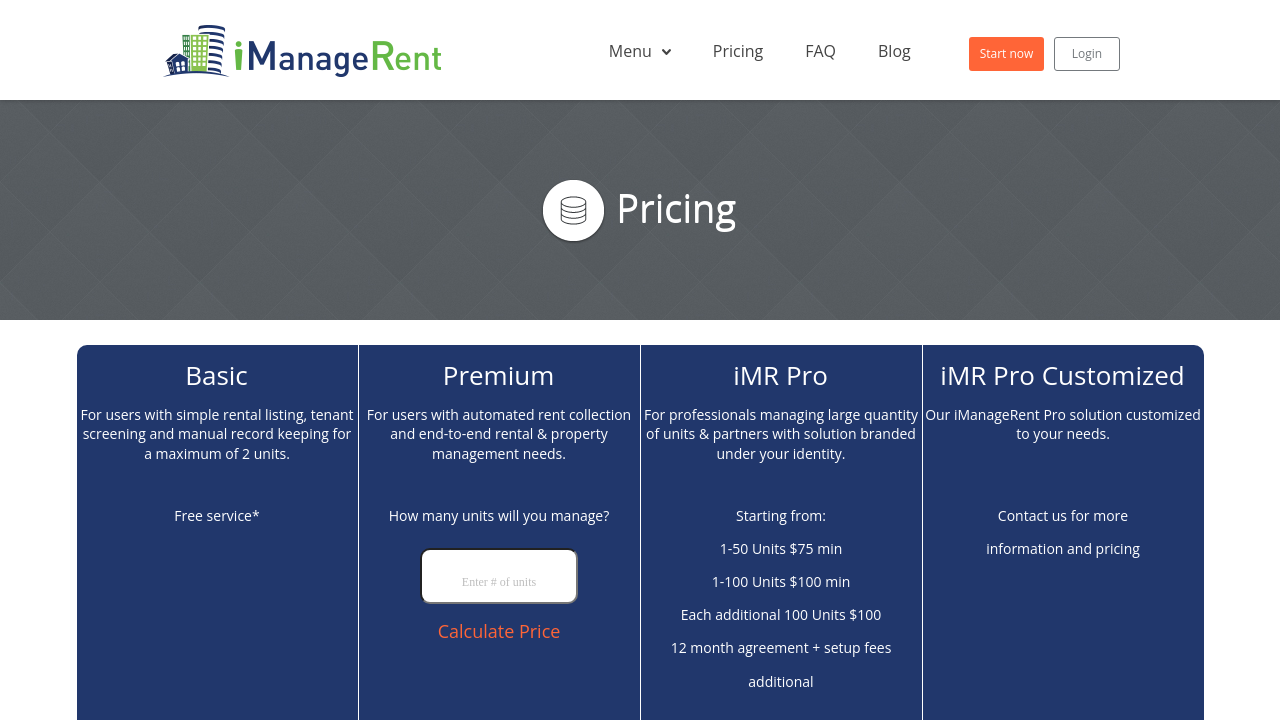Click the "1-100 Units $100 min" line
1280x720 pixels.
(x=781, y=582)
